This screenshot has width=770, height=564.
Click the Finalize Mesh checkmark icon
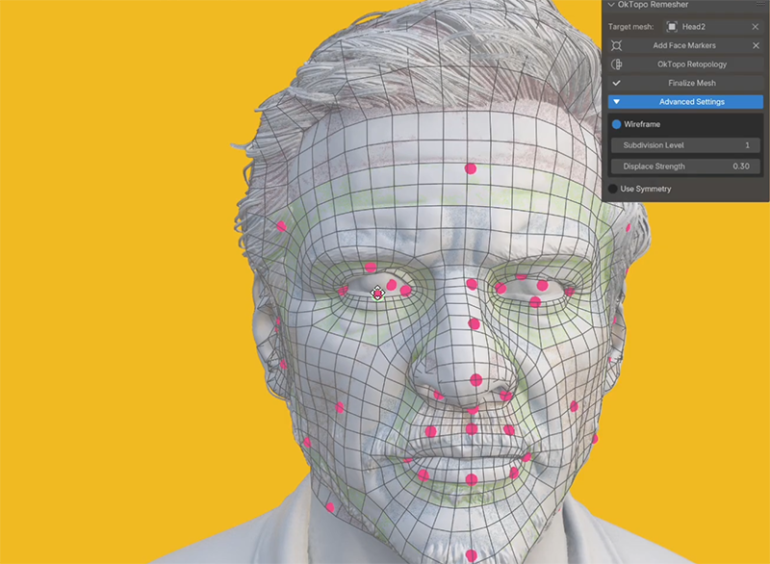coord(616,83)
